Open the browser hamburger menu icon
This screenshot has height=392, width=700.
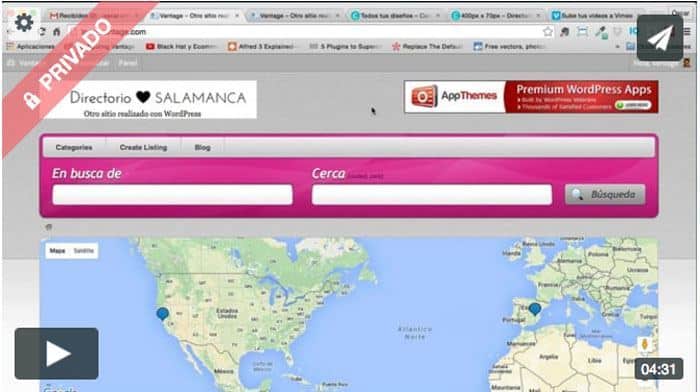click(x=688, y=32)
